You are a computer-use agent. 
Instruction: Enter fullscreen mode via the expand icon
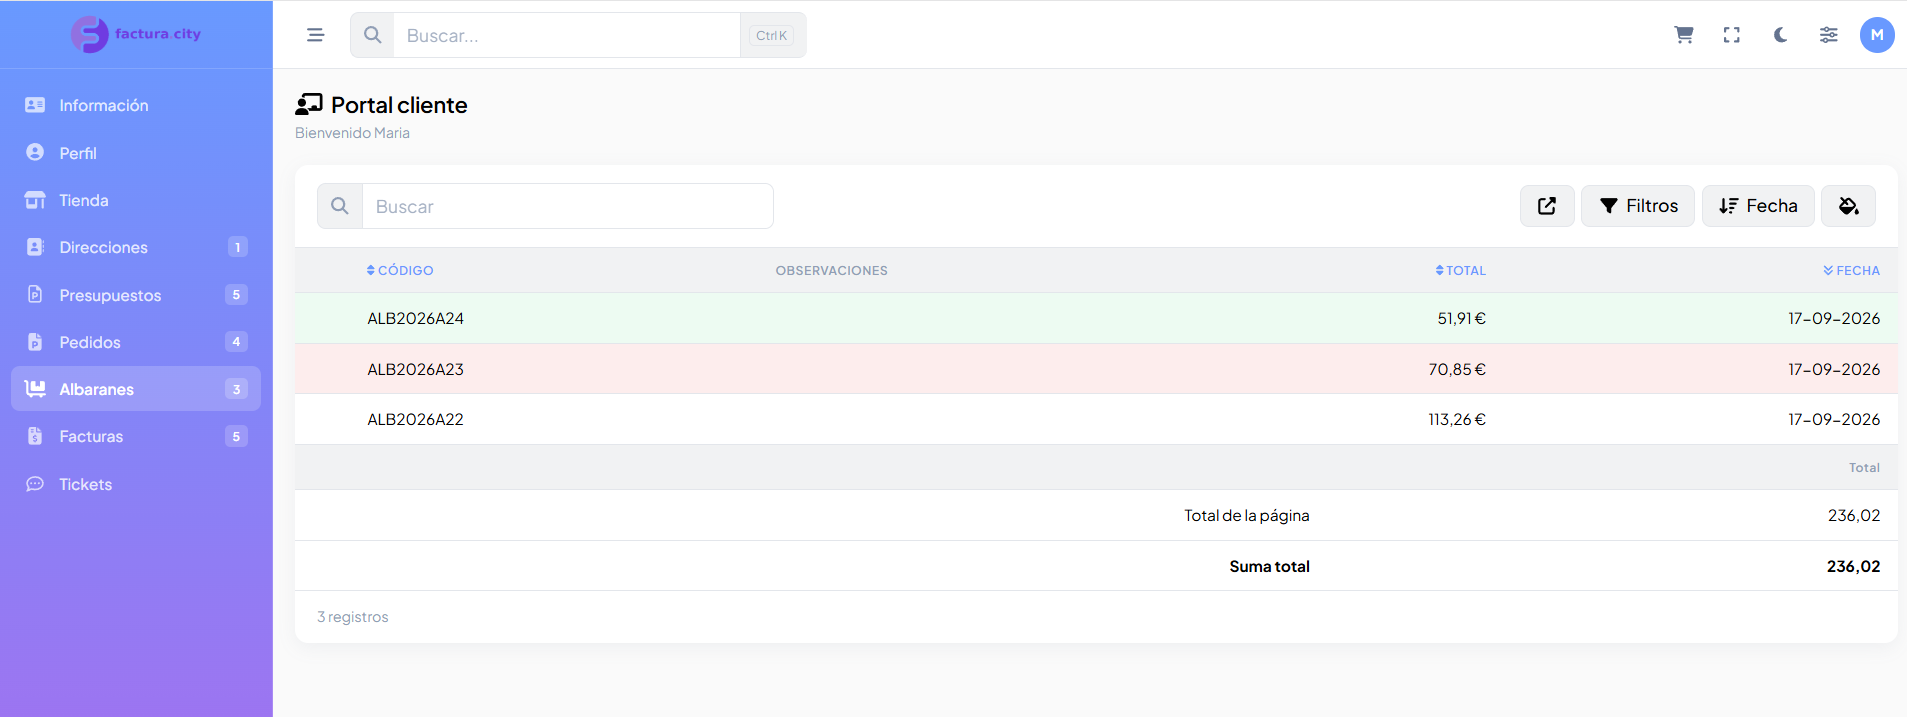(x=1732, y=35)
